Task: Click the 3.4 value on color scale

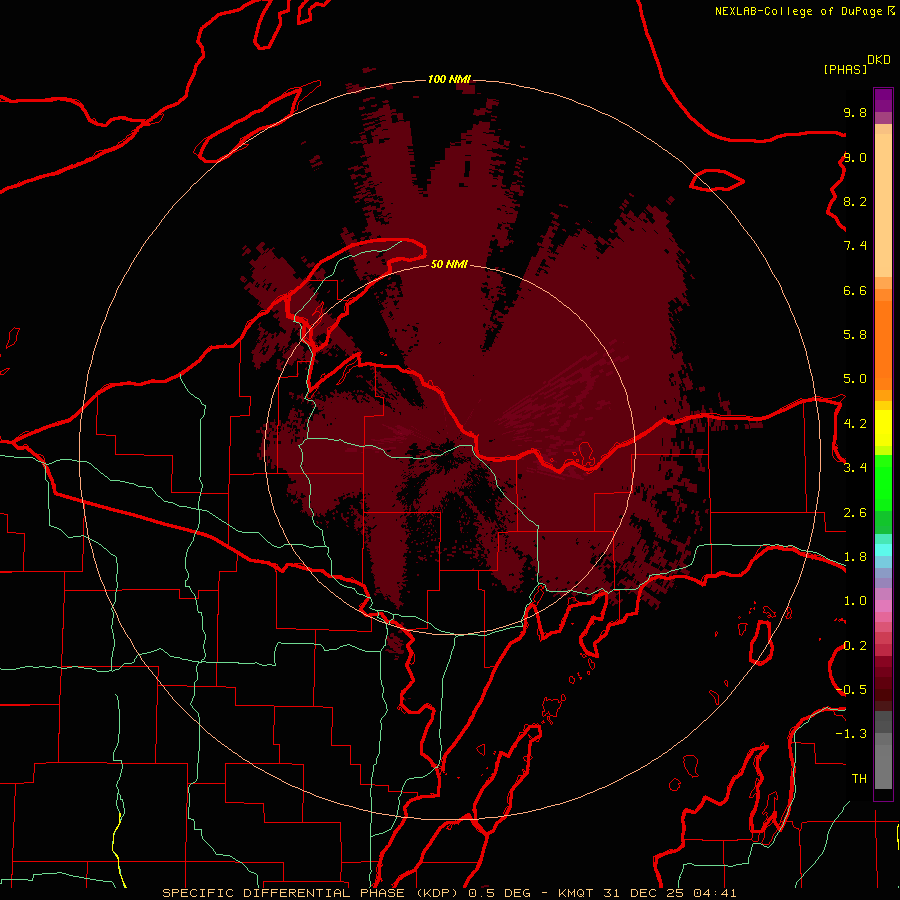Action: (x=855, y=468)
